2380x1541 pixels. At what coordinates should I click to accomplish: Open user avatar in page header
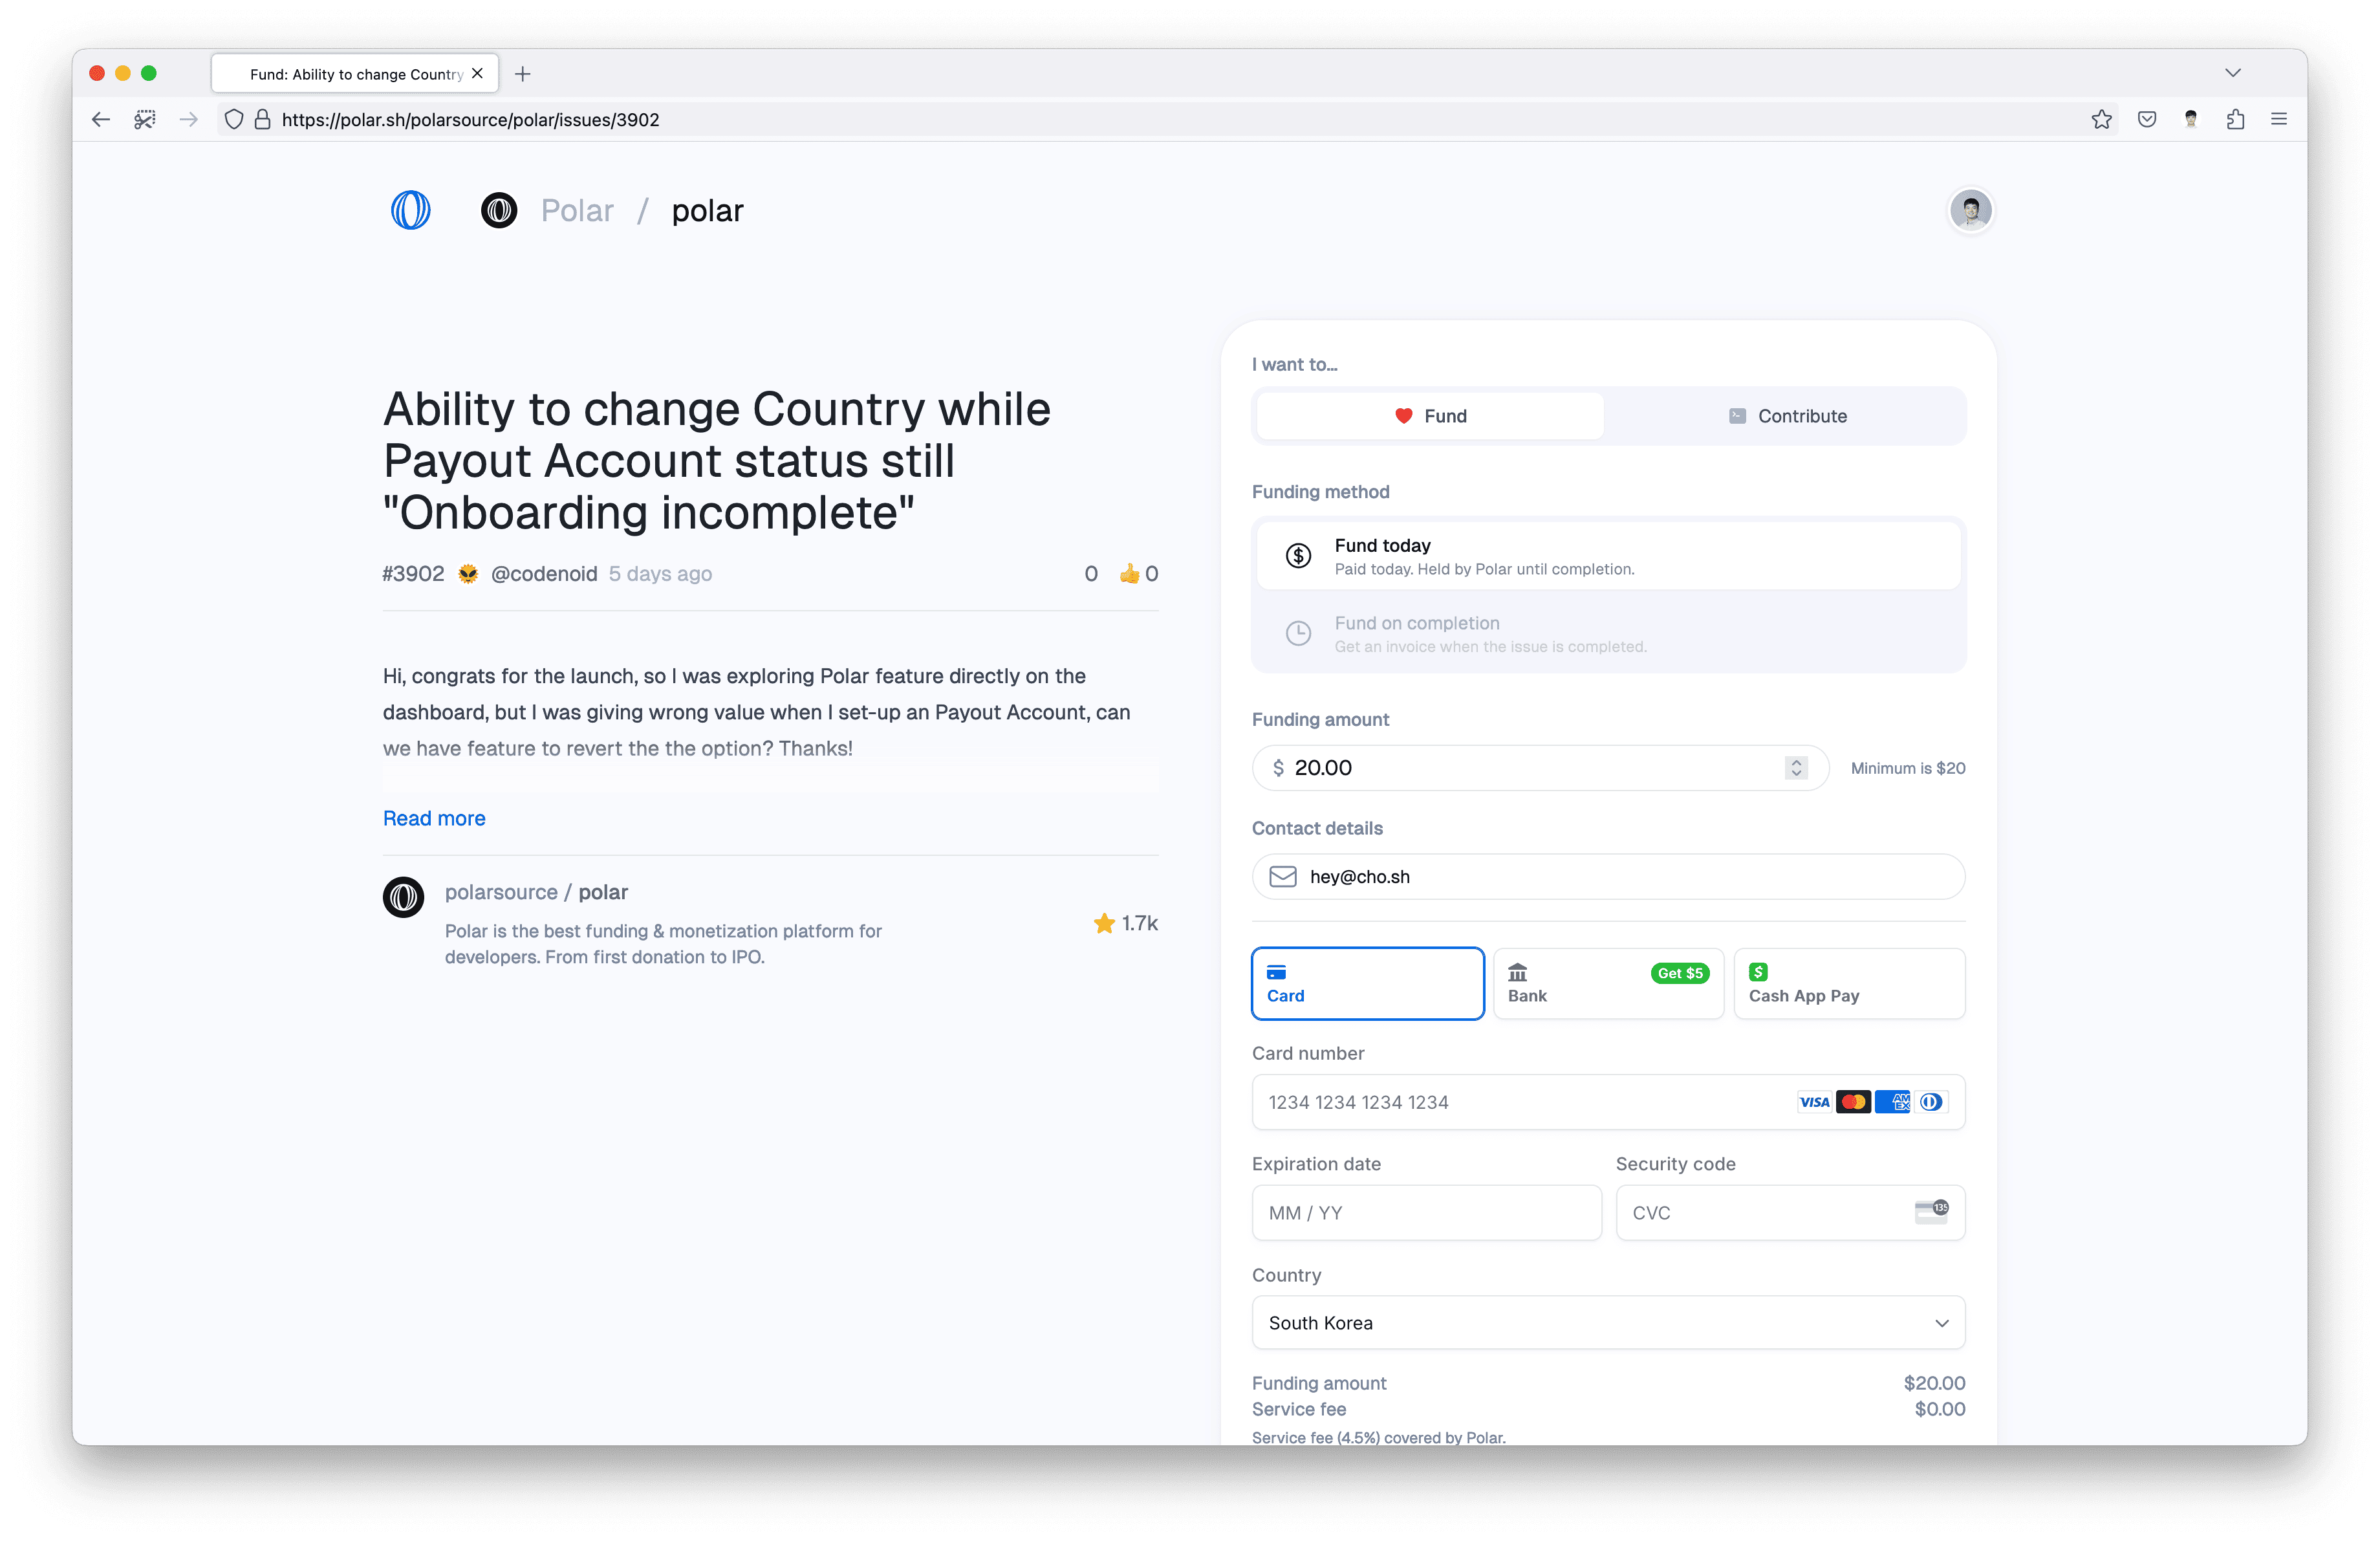click(x=1970, y=210)
